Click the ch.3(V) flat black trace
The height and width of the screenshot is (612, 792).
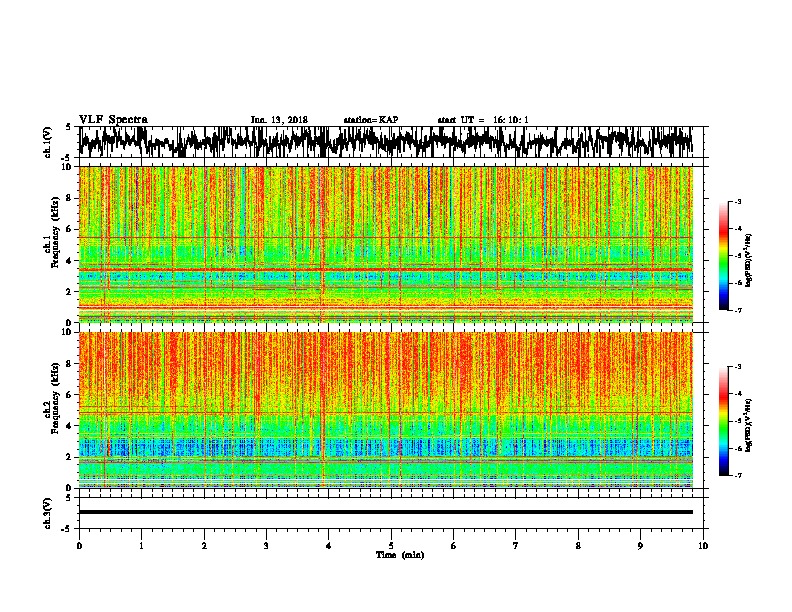click(x=386, y=512)
